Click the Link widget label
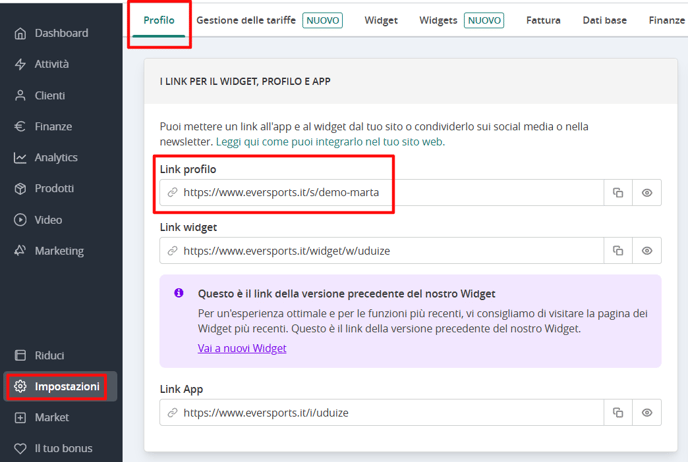This screenshot has width=688, height=462. tap(188, 227)
